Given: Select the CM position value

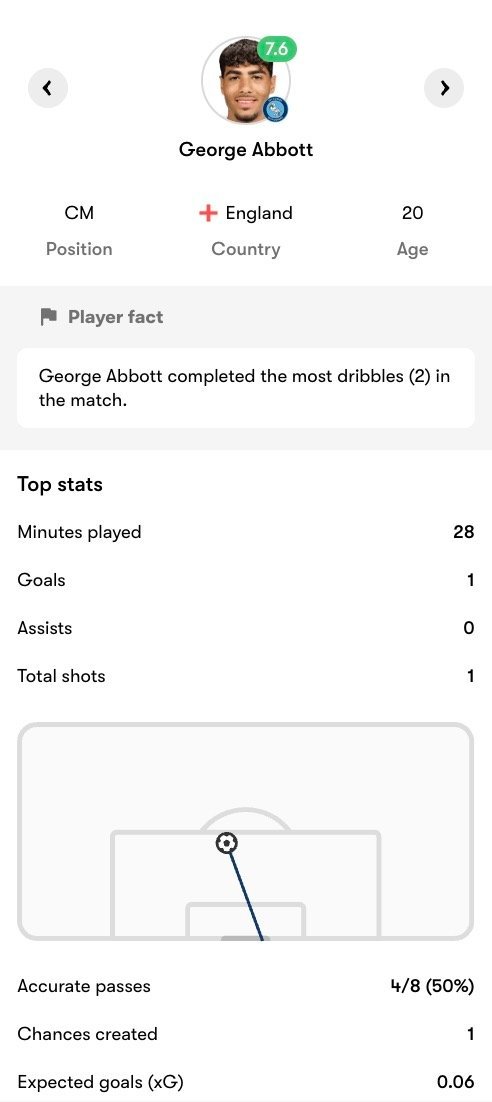Looking at the screenshot, I should click(x=79, y=213).
